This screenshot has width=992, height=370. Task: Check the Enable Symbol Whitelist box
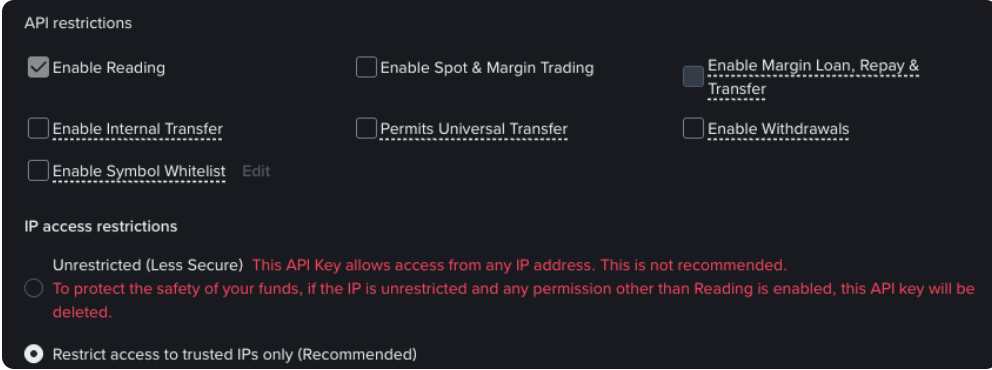click(x=39, y=171)
